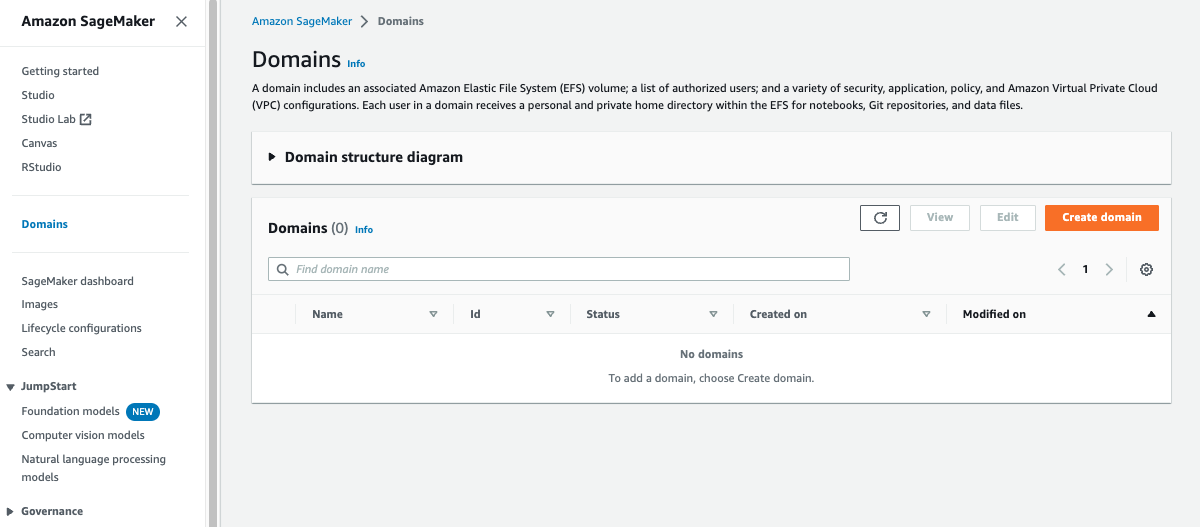Go to next page arrow
This screenshot has height=527, width=1200.
1109,269
